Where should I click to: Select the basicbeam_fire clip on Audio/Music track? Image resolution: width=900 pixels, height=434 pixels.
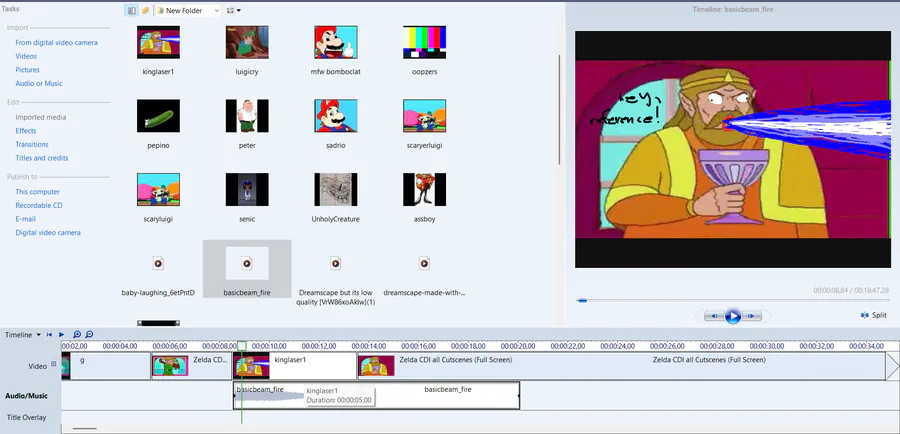(377, 396)
